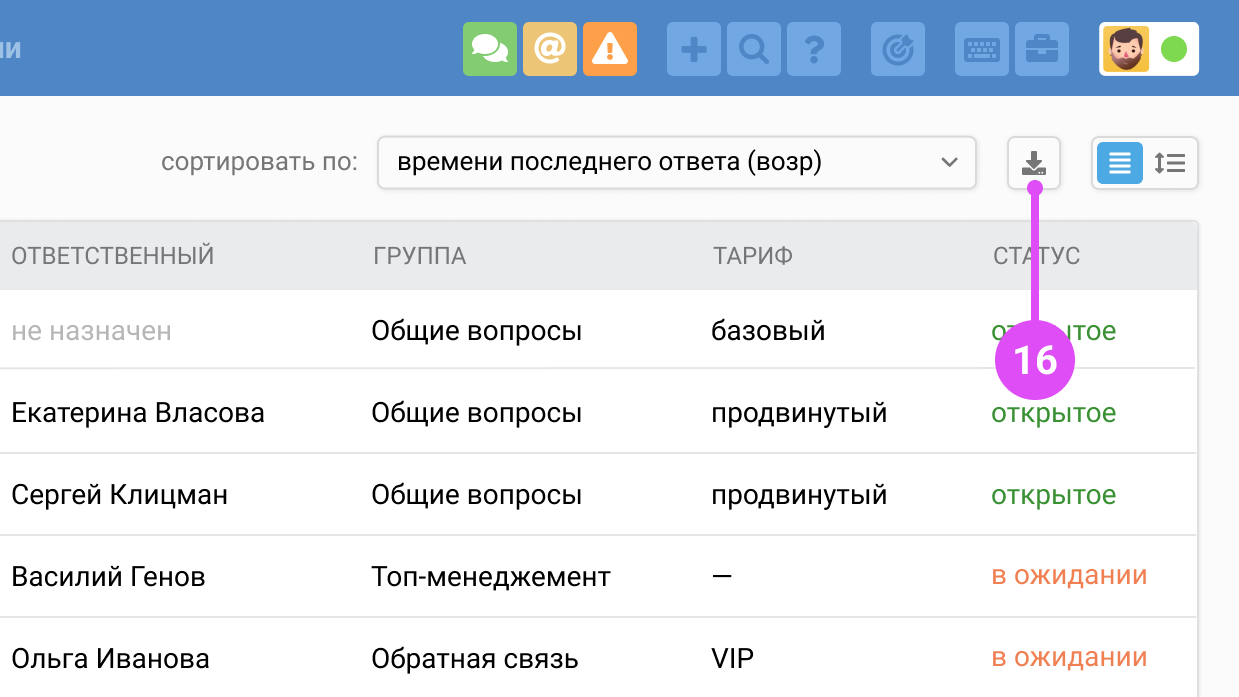The height and width of the screenshot is (697, 1239).
Task: Click the ТАРИФ column header
Action: (x=752, y=256)
